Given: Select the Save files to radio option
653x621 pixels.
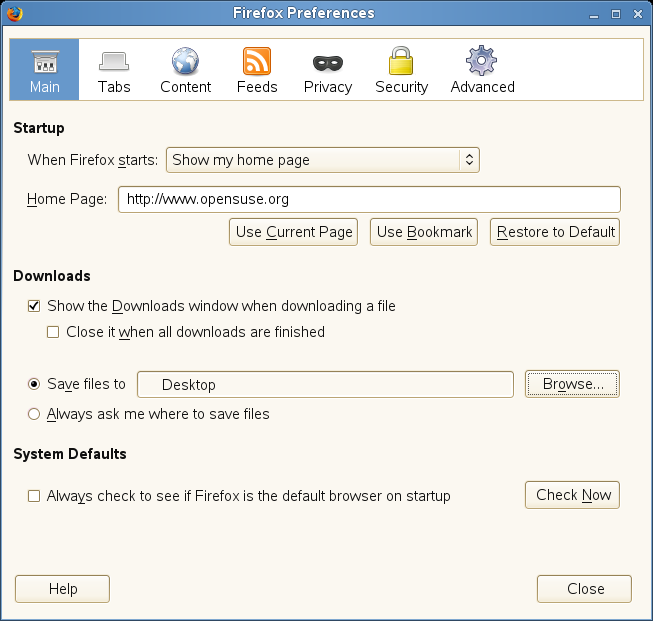Looking at the screenshot, I should pos(34,384).
